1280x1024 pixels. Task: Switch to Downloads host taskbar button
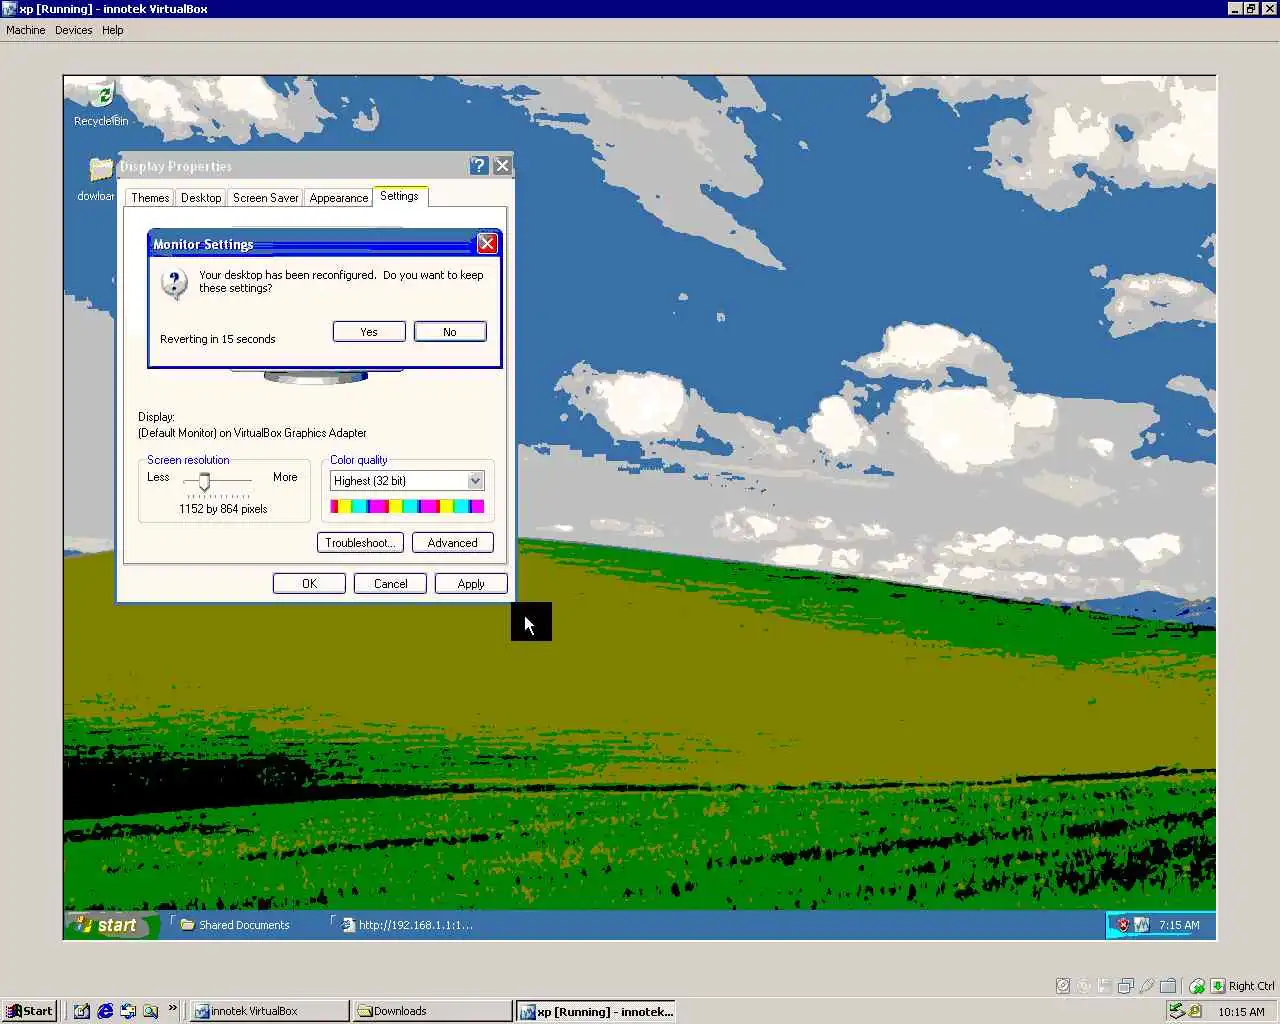pos(432,1011)
